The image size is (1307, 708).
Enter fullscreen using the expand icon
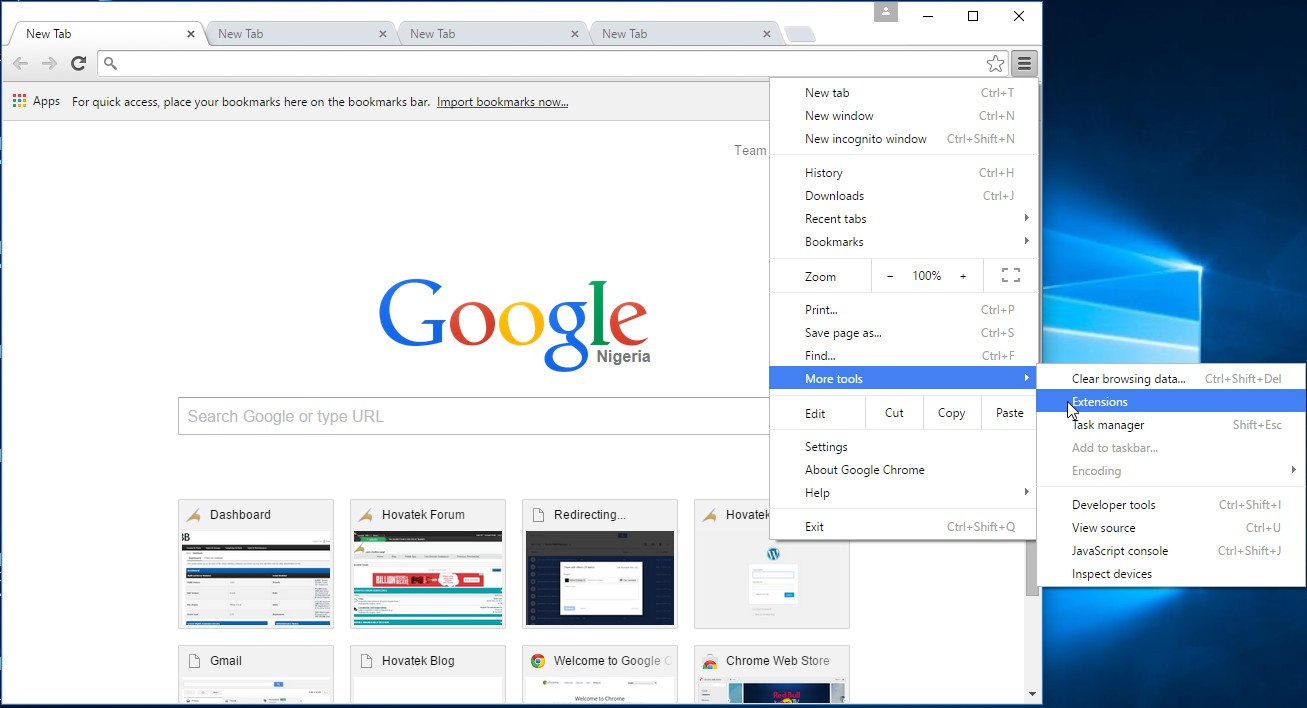pyautogui.click(x=1010, y=275)
